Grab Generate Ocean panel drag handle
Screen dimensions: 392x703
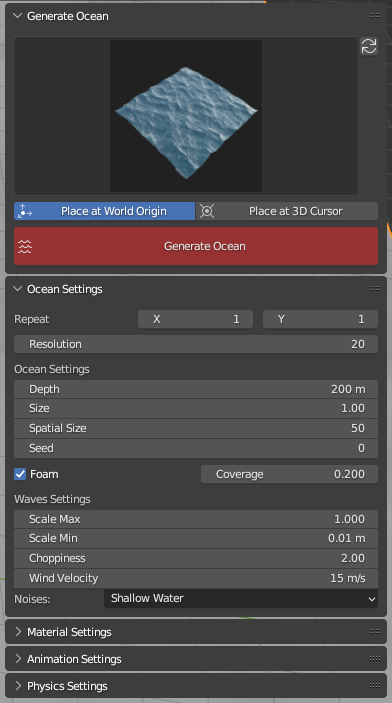[375, 16]
